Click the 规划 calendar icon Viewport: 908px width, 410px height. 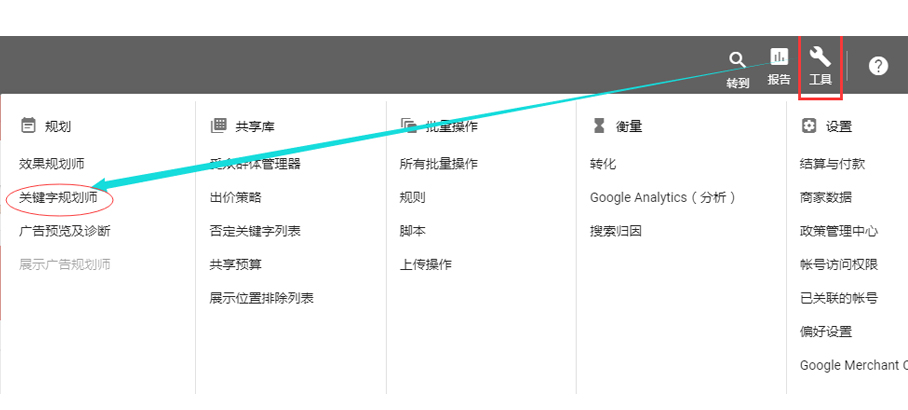[28, 126]
